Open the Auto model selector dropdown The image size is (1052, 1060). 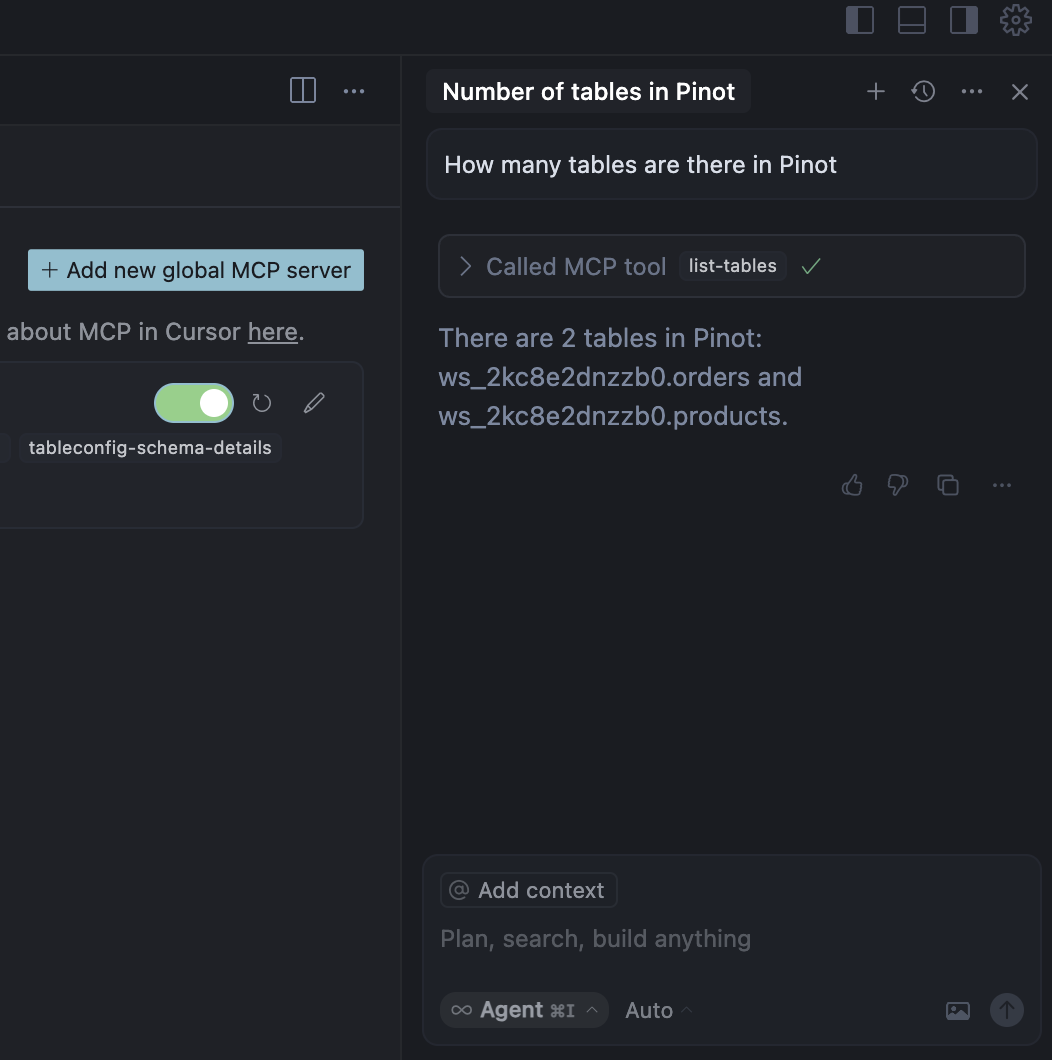pos(658,1010)
